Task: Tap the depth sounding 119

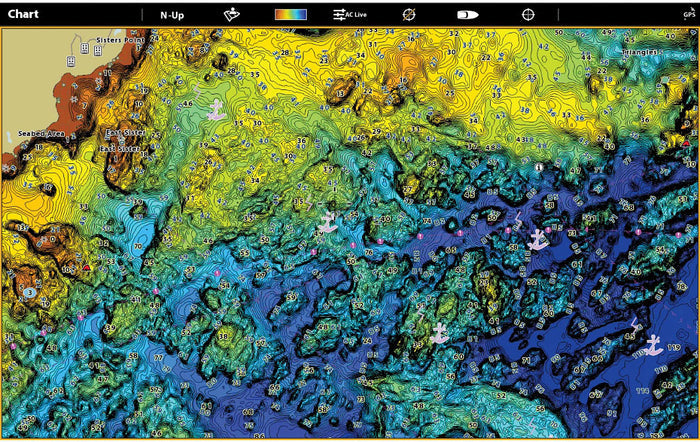Action: (674, 347)
